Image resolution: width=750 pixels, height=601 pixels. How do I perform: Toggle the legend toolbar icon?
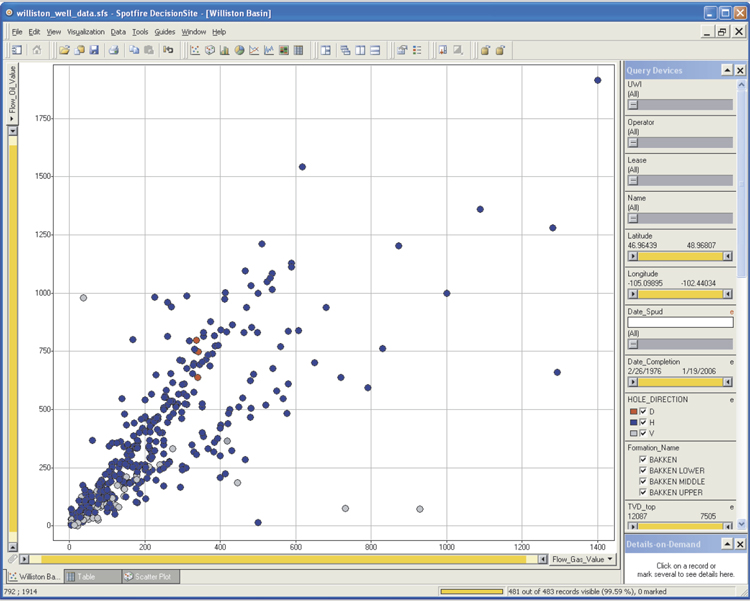417,50
